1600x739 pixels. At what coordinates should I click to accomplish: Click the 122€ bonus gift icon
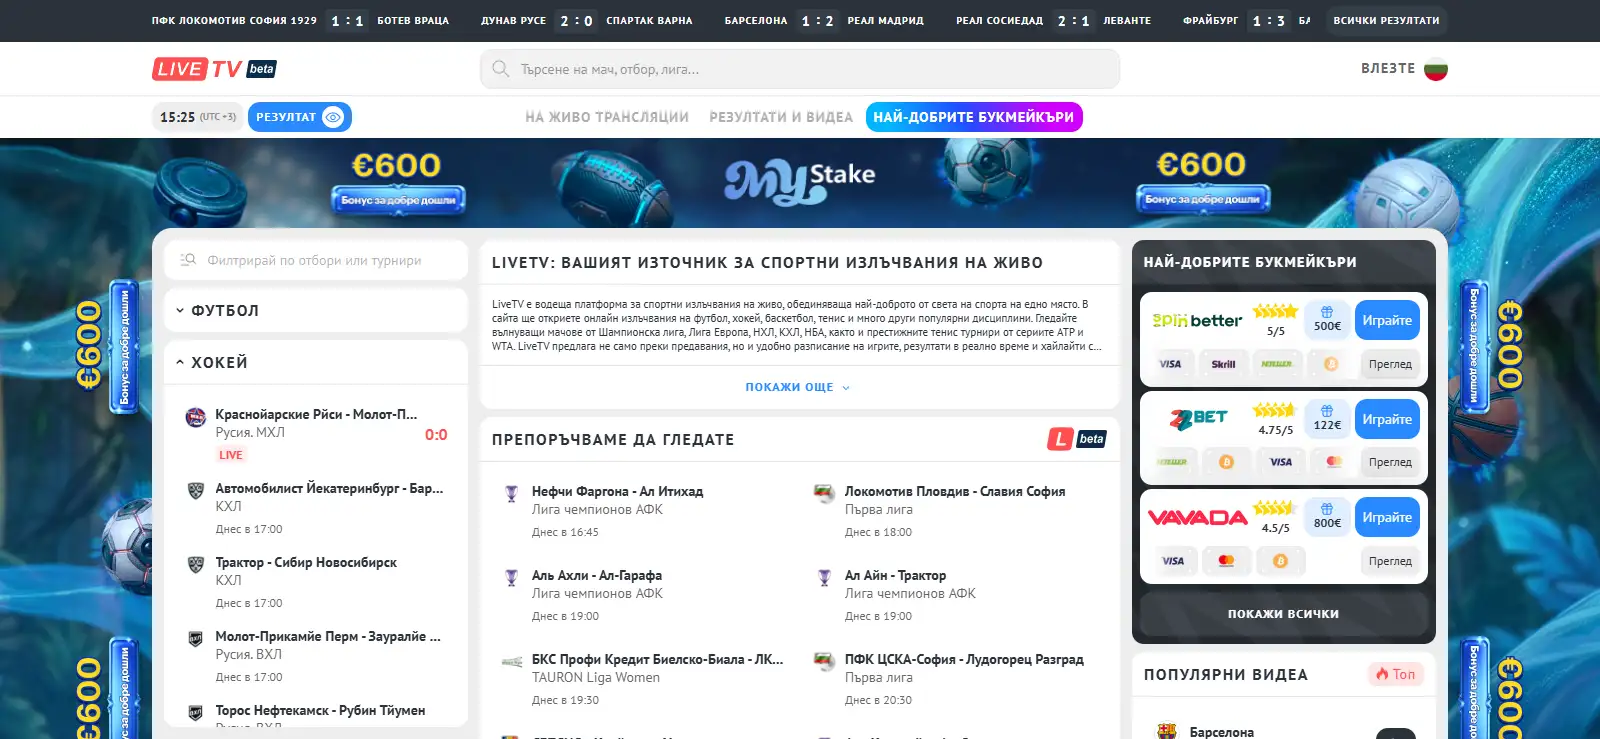[x=1327, y=411]
